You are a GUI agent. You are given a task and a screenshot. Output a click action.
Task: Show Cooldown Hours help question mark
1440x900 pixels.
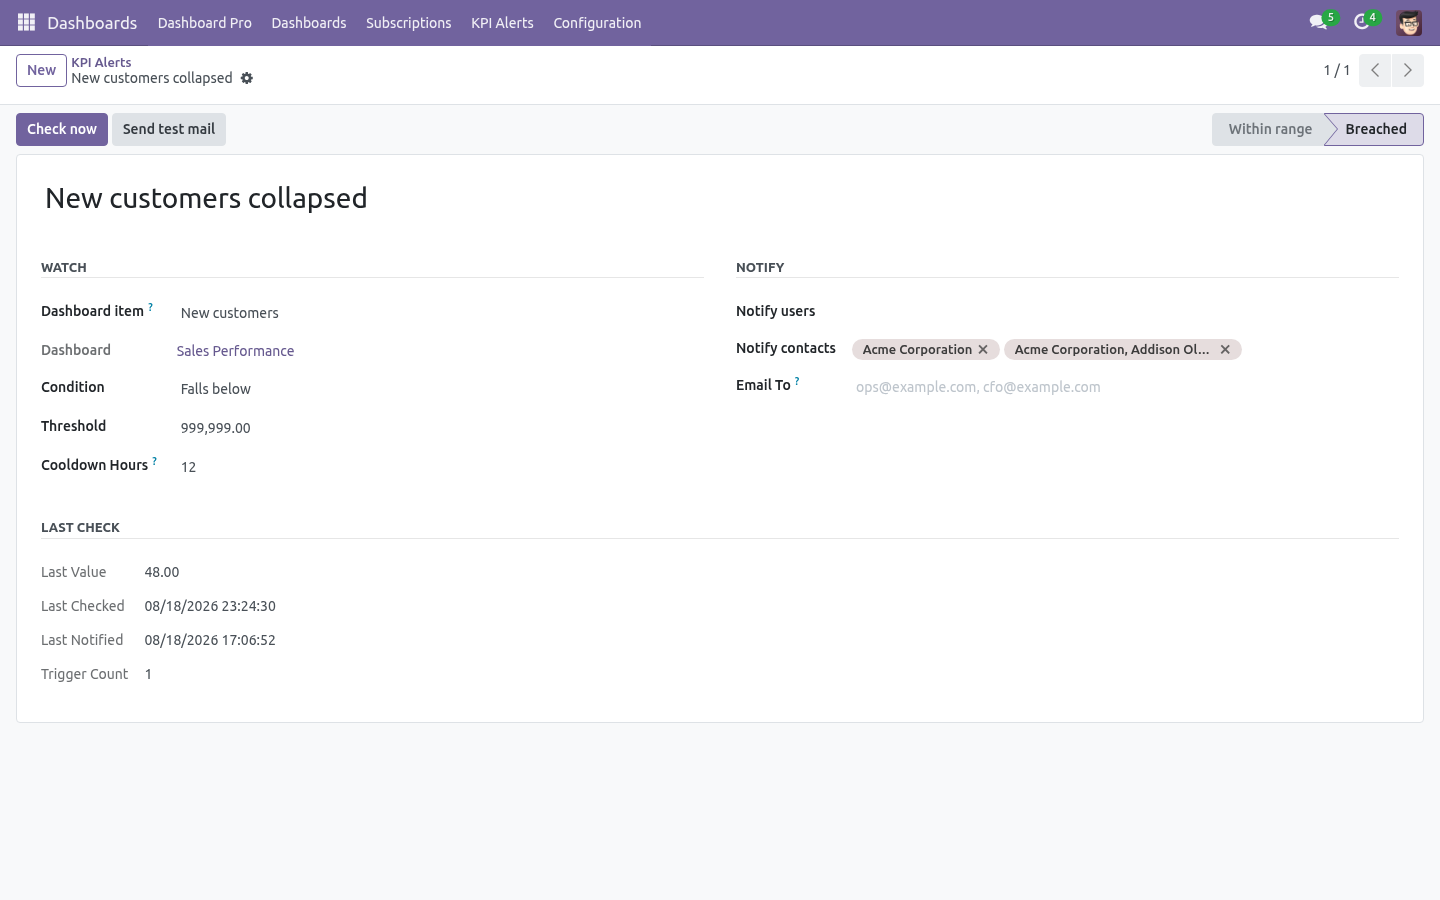point(154,461)
